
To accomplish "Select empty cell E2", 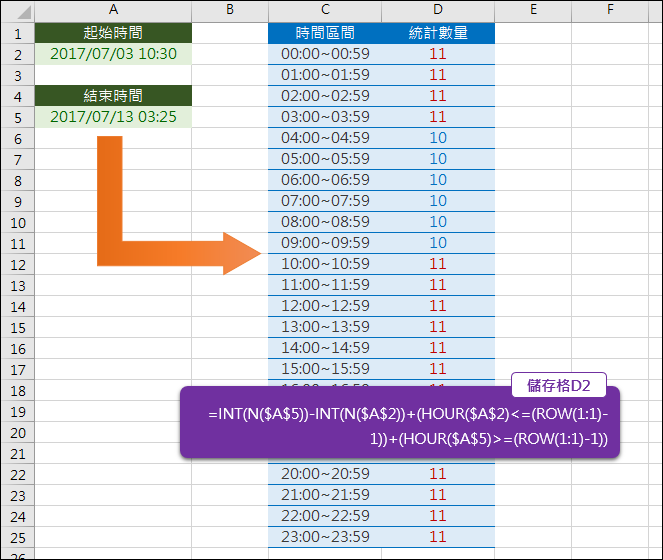I will tap(533, 54).
